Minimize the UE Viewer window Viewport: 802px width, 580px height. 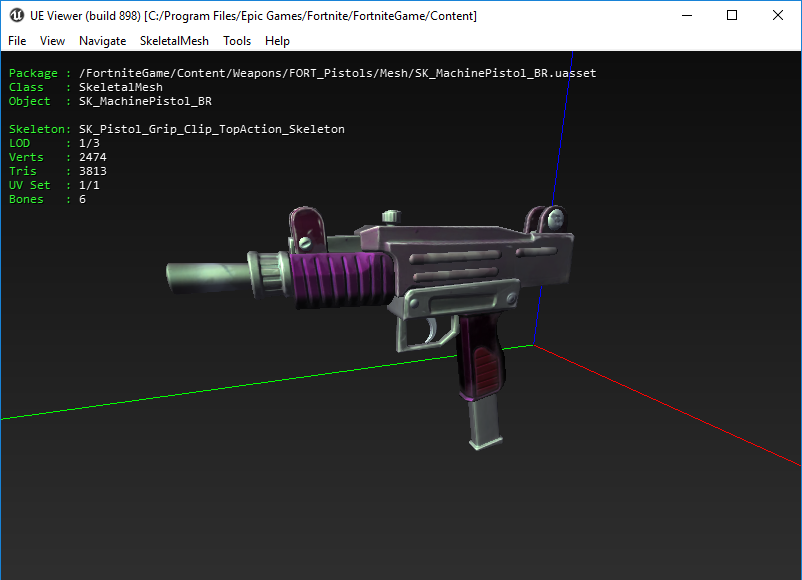[x=687, y=15]
